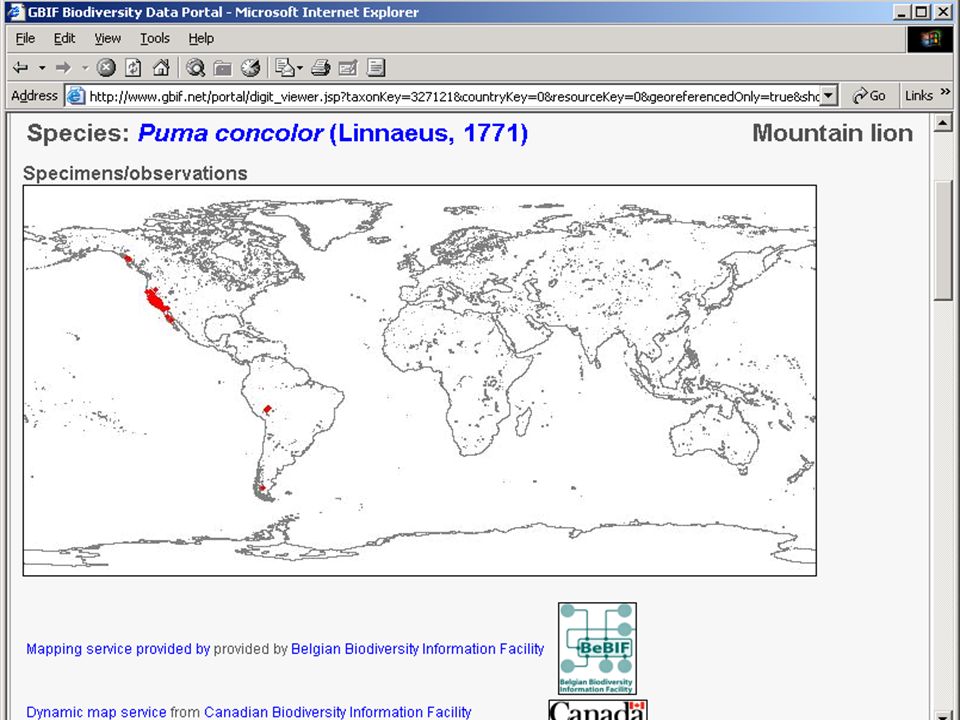Open Canadian Biodiversity Information Facility link
This screenshot has height=720, width=960.
click(x=337, y=712)
